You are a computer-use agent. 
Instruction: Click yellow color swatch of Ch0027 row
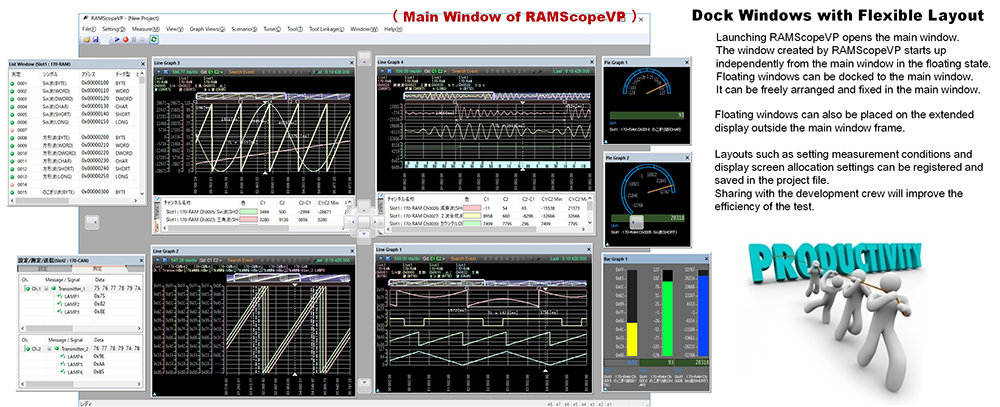(x=472, y=216)
